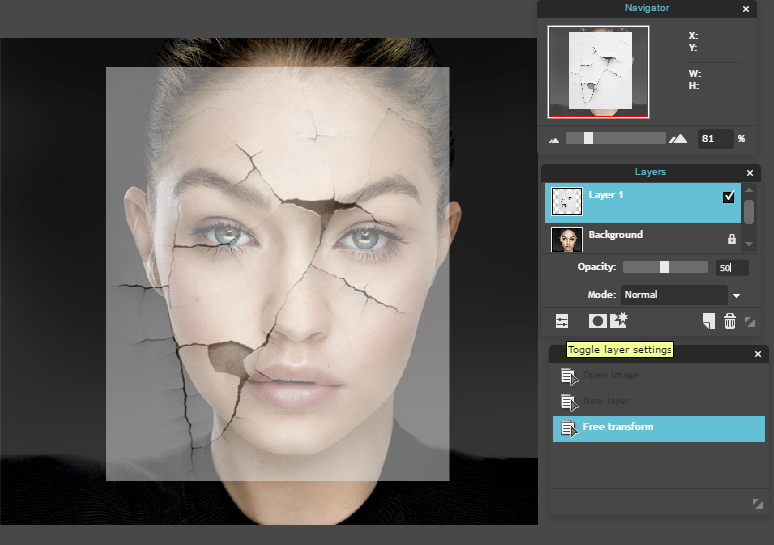The height and width of the screenshot is (545, 774).
Task: Click the Opacity: label
Action: (597, 267)
